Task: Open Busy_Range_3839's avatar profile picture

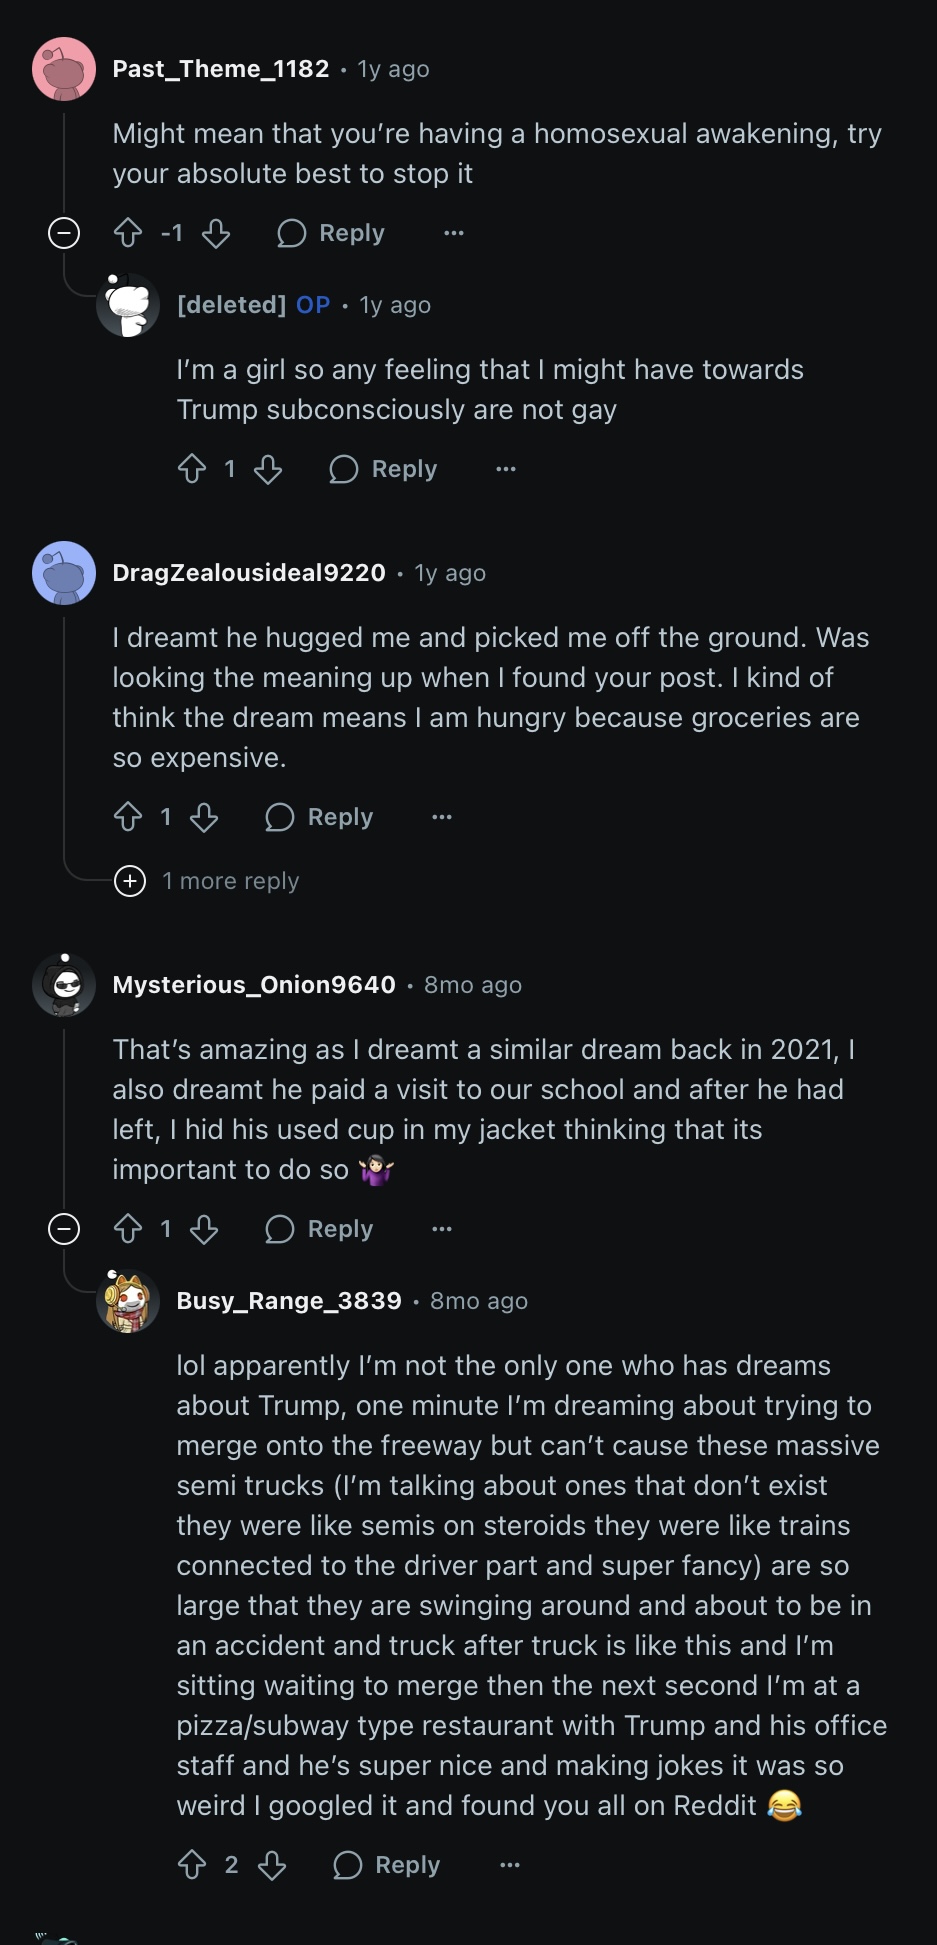Action: (128, 1301)
